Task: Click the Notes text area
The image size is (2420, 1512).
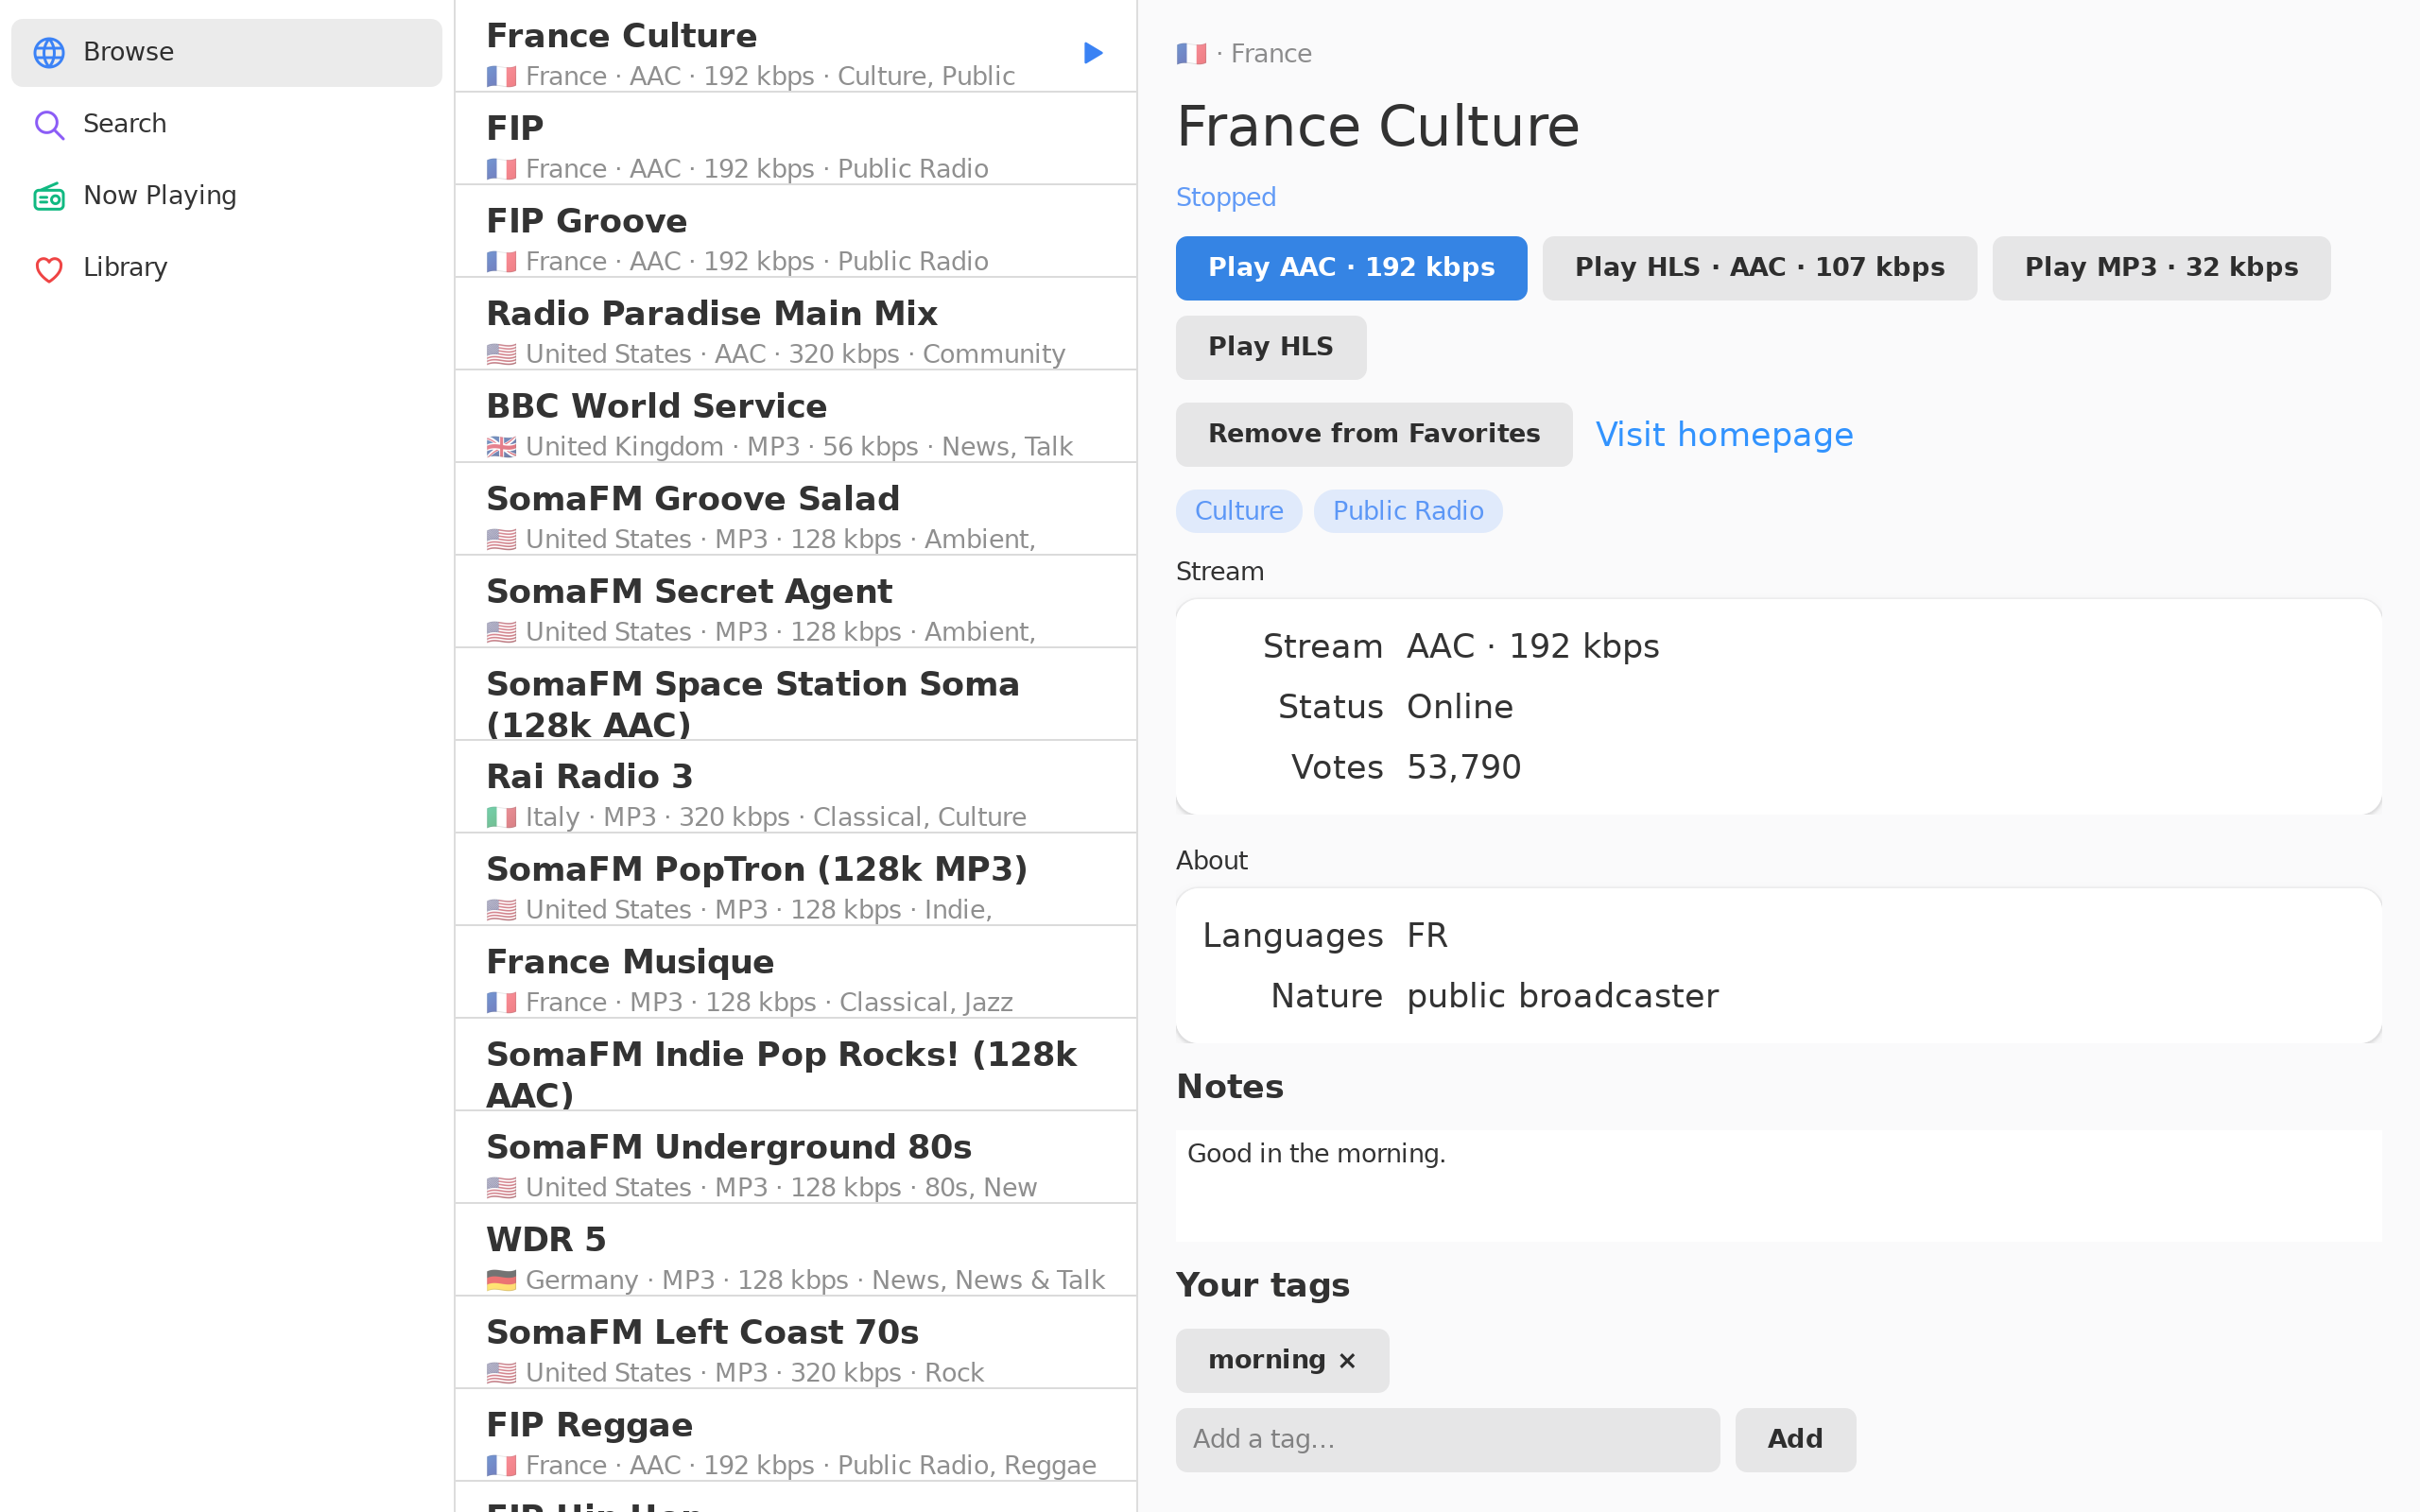Action: (1778, 1186)
